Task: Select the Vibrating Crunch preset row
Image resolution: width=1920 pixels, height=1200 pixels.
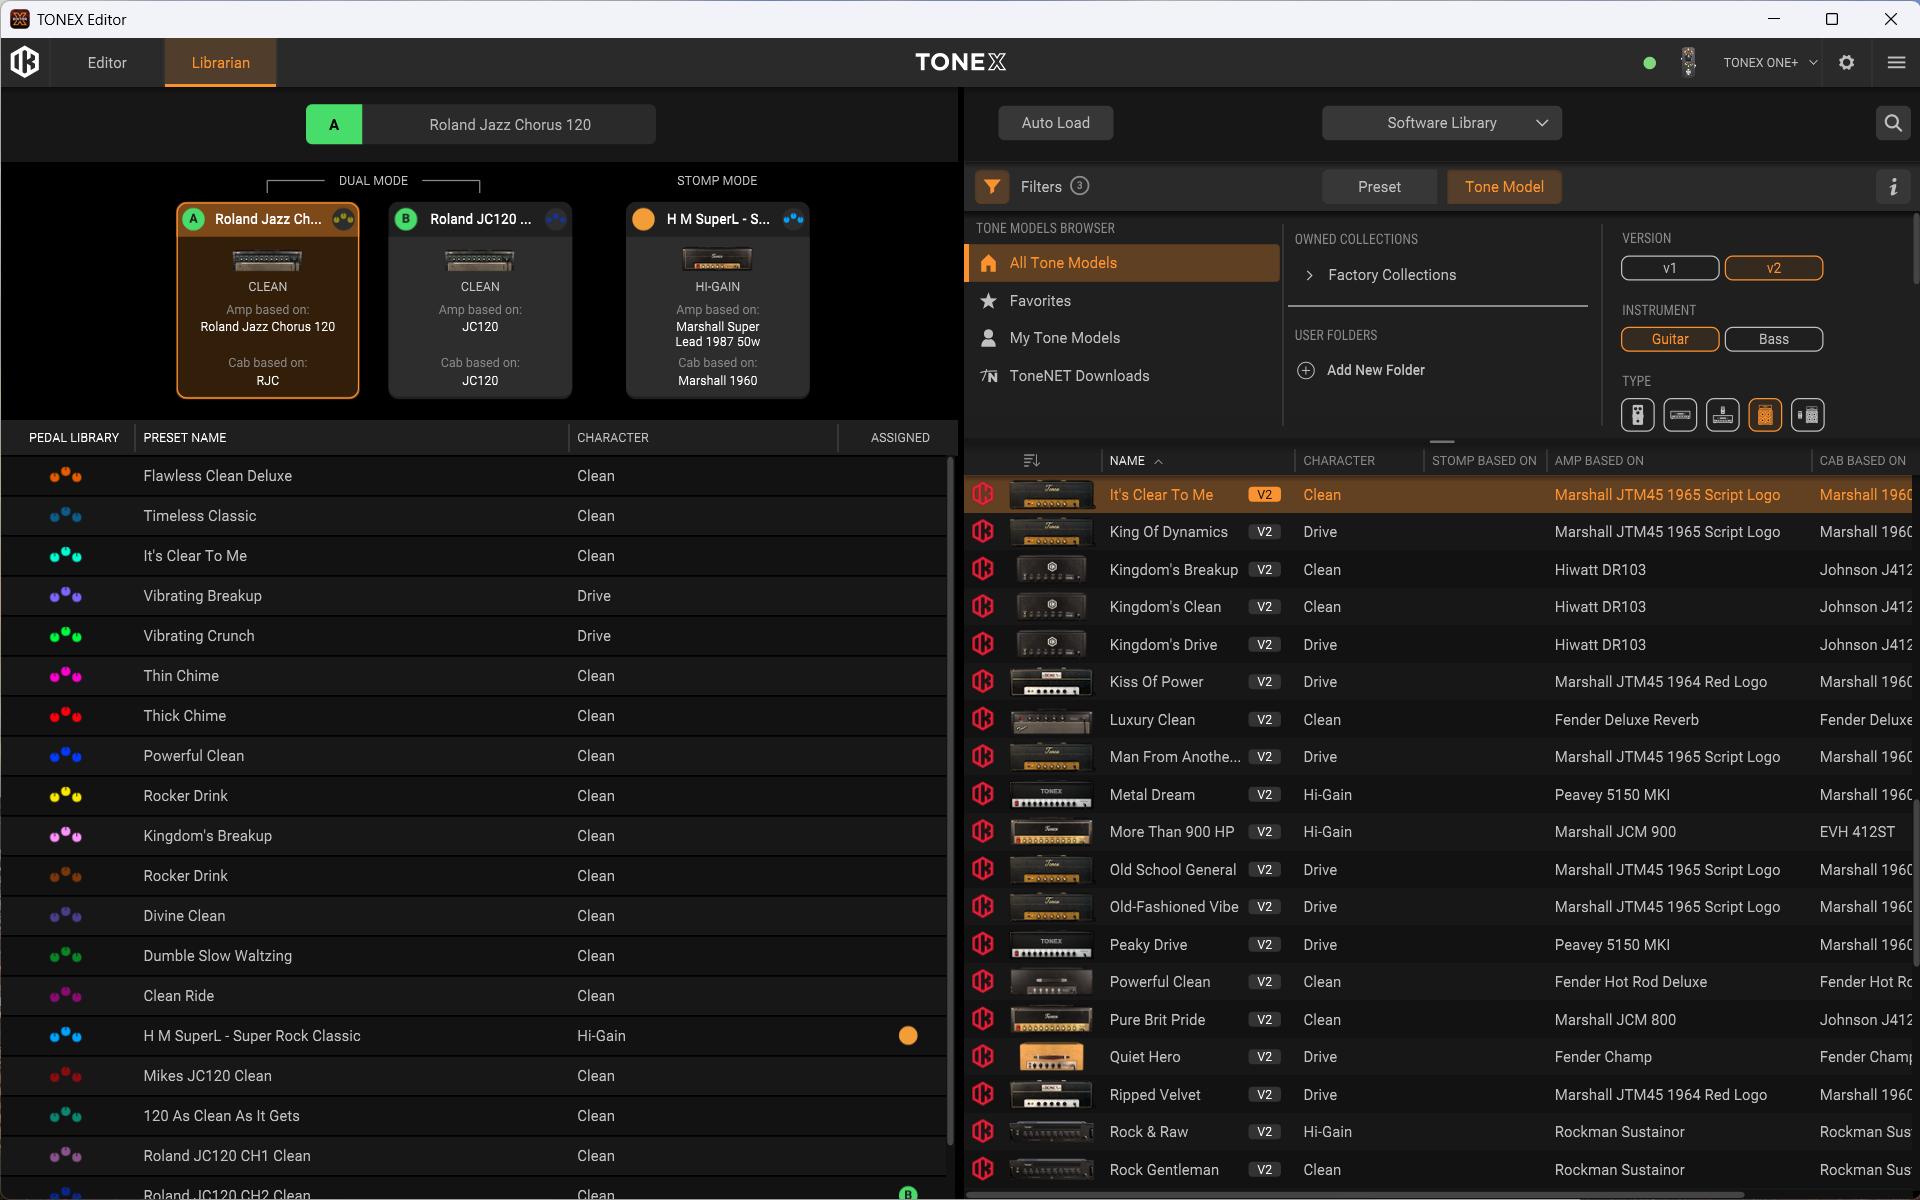Action: click(474, 636)
